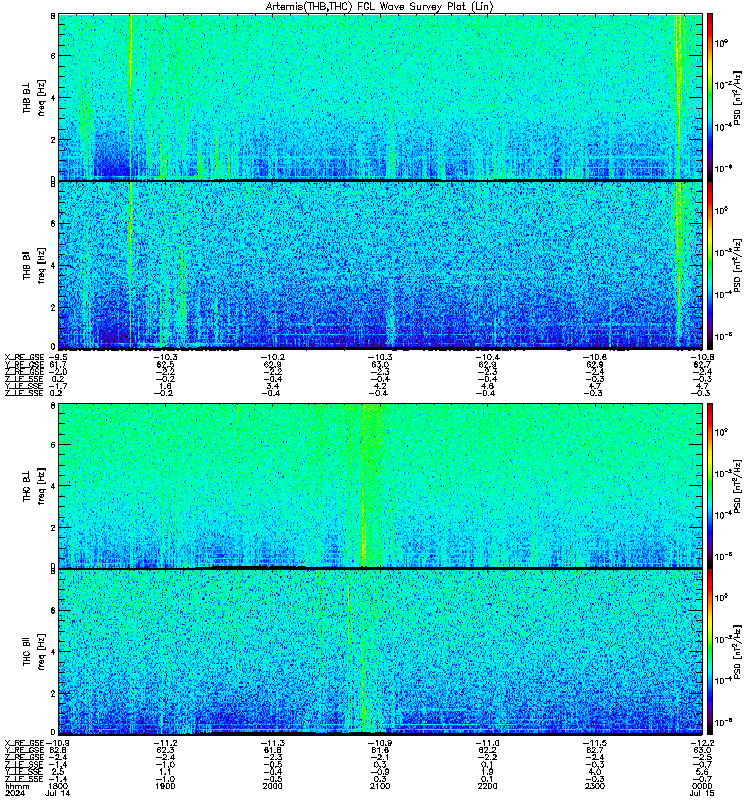
Task: Click the 'X_RE_GSE' row label under the THB panels
Action: pyautogui.click(x=24, y=357)
